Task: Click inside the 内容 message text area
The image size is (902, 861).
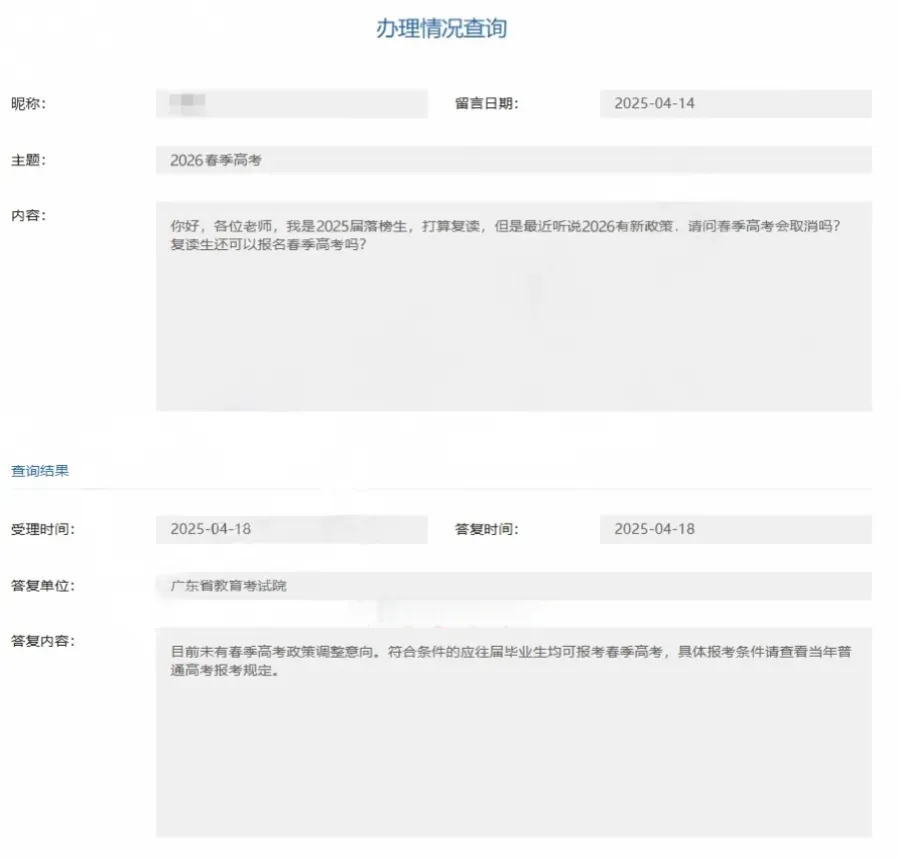Action: (x=514, y=306)
